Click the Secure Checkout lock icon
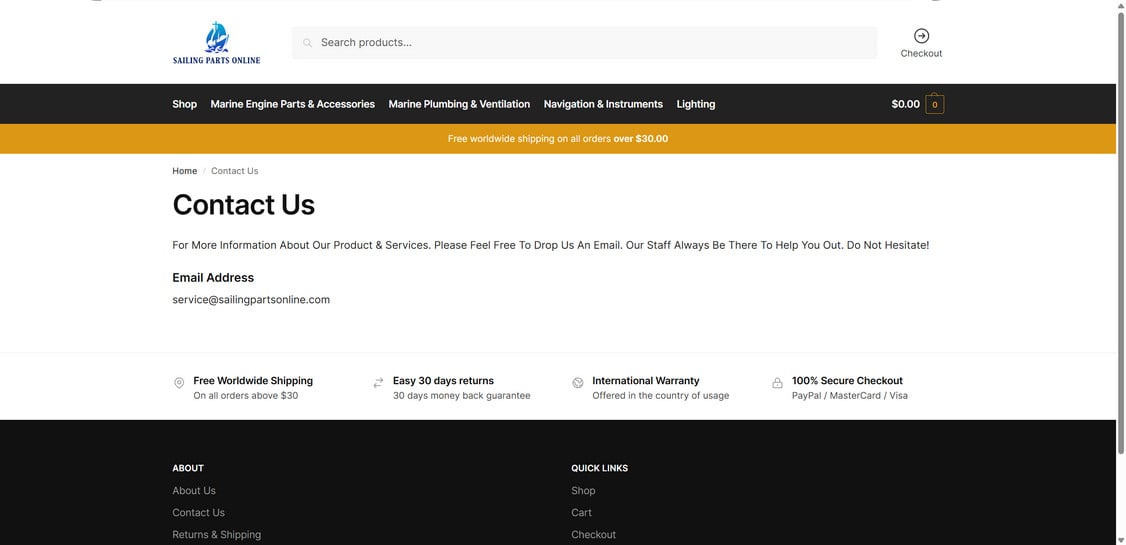 (777, 383)
